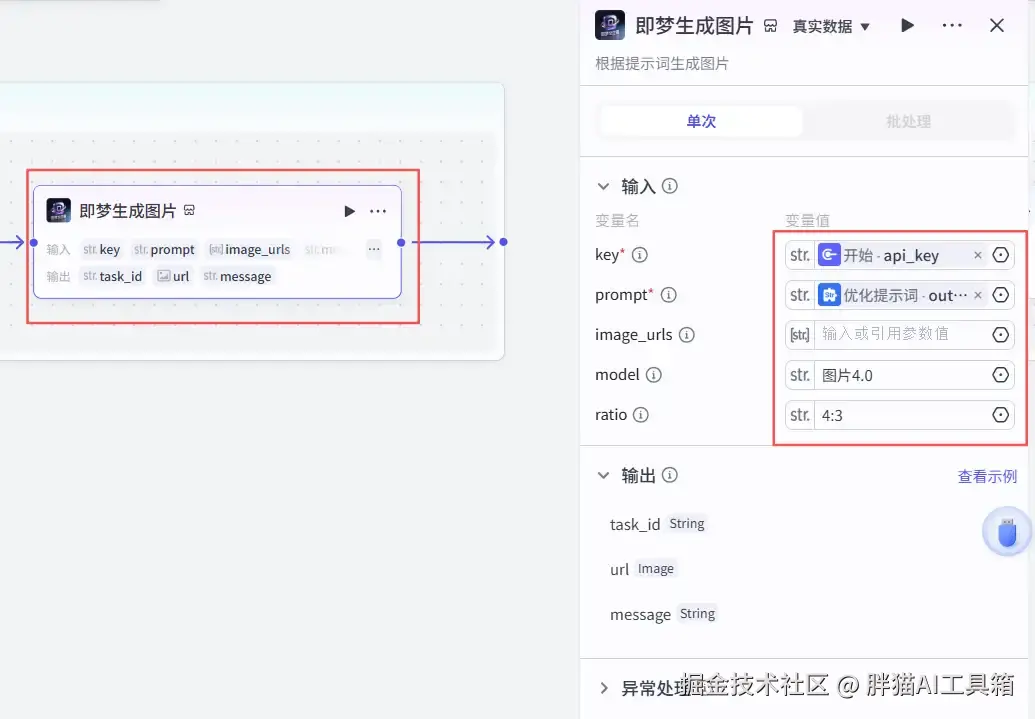
Task: Click the image_urls tag on node card
Action: coord(250,250)
